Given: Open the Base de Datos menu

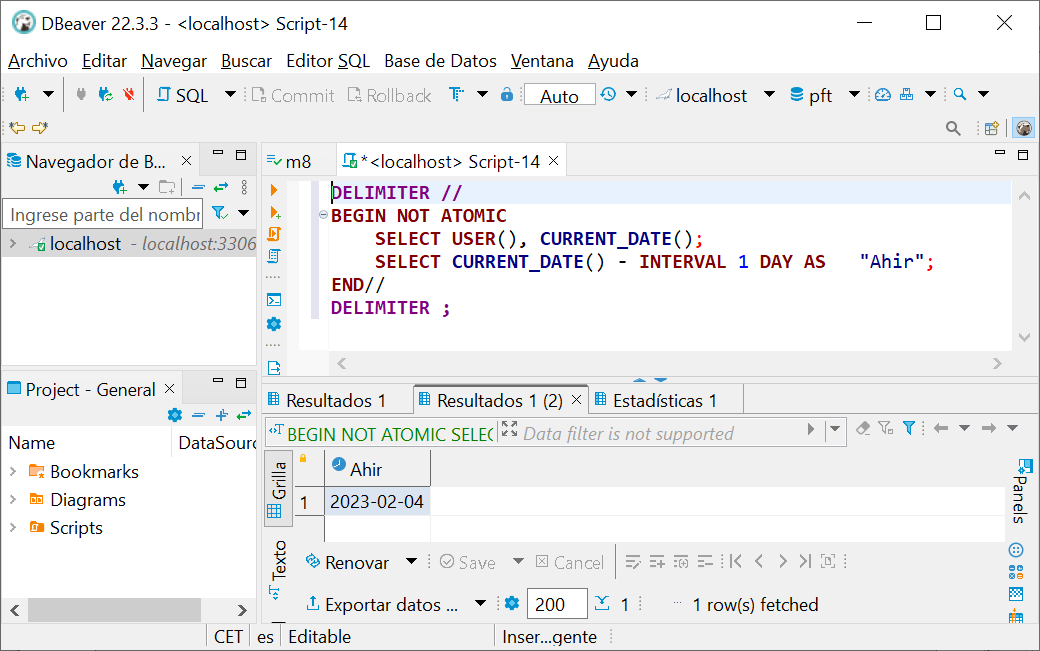Looking at the screenshot, I should click(440, 61).
